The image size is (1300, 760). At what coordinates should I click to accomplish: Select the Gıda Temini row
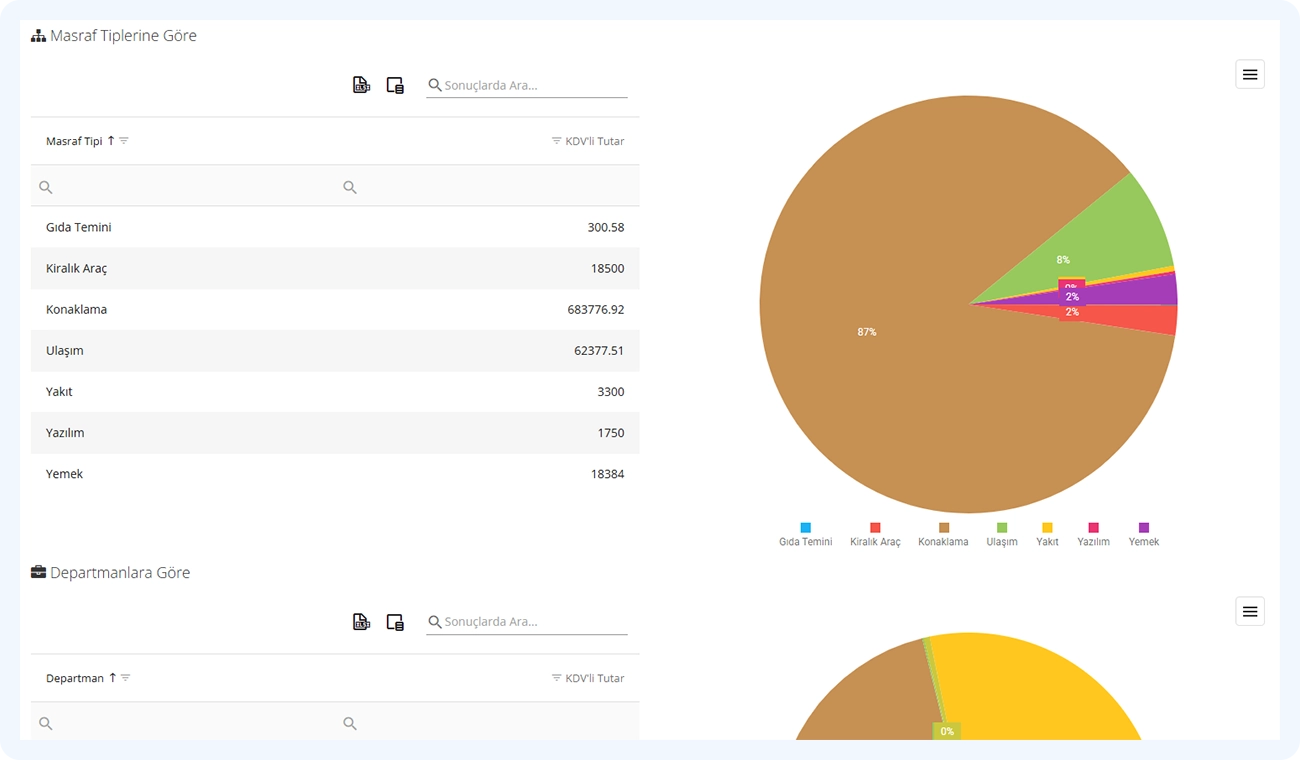point(335,227)
